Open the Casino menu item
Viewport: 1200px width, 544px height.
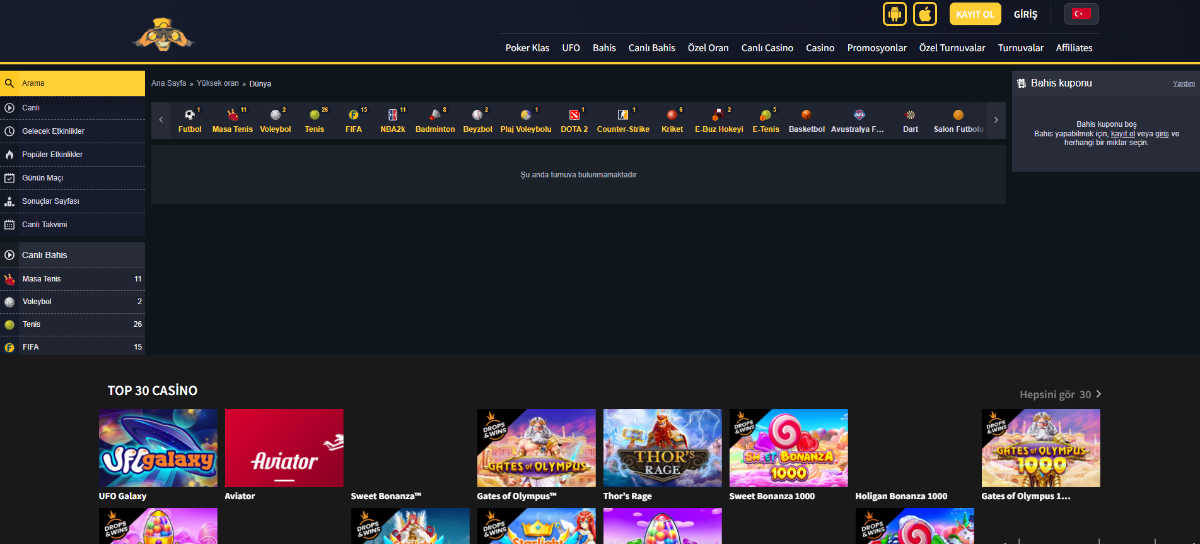[820, 48]
